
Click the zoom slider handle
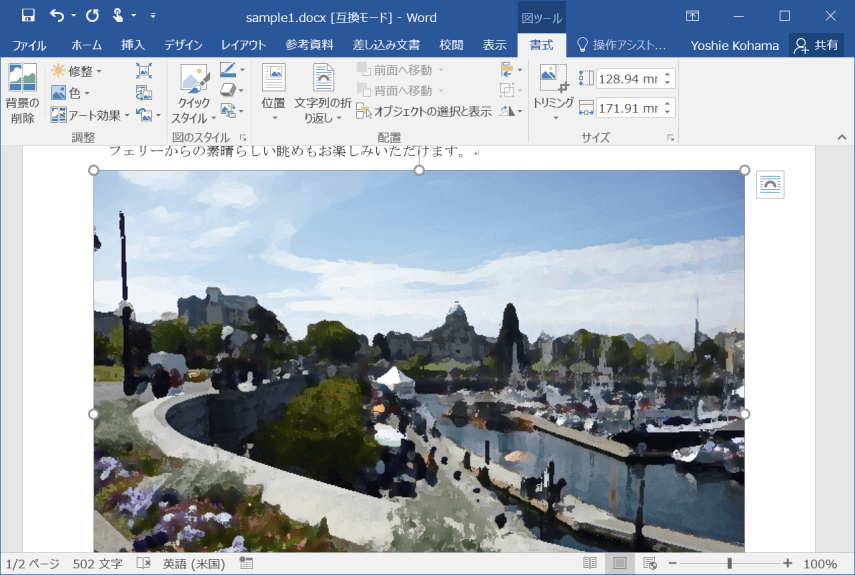(729, 563)
